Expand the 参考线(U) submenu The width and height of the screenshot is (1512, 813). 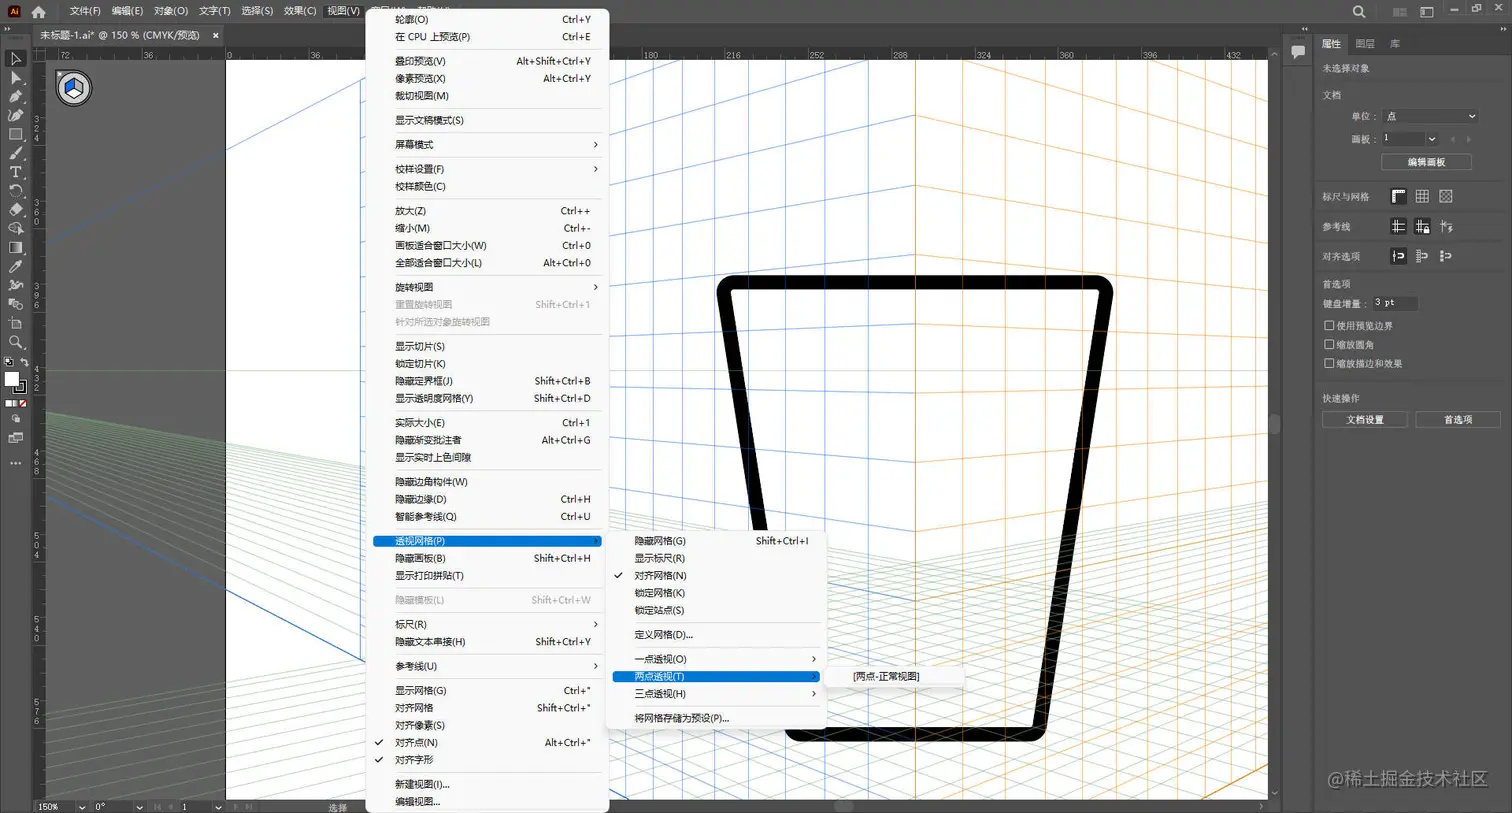pos(487,666)
